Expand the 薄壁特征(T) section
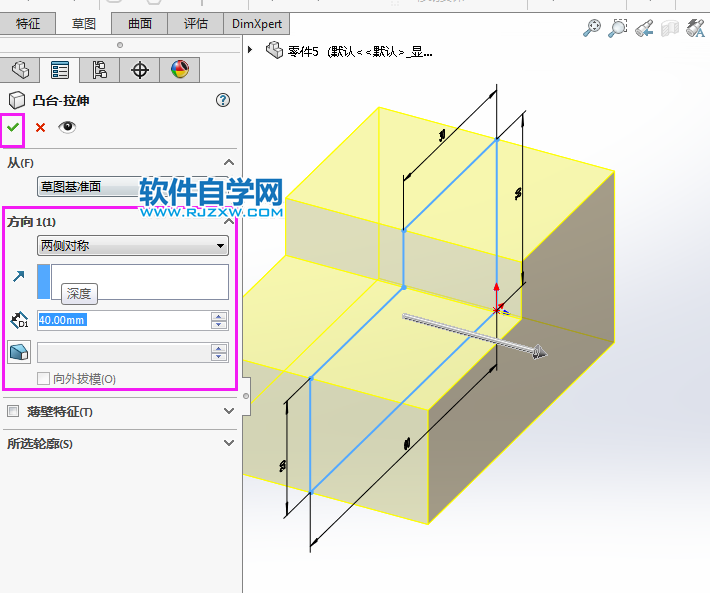 pos(229,411)
